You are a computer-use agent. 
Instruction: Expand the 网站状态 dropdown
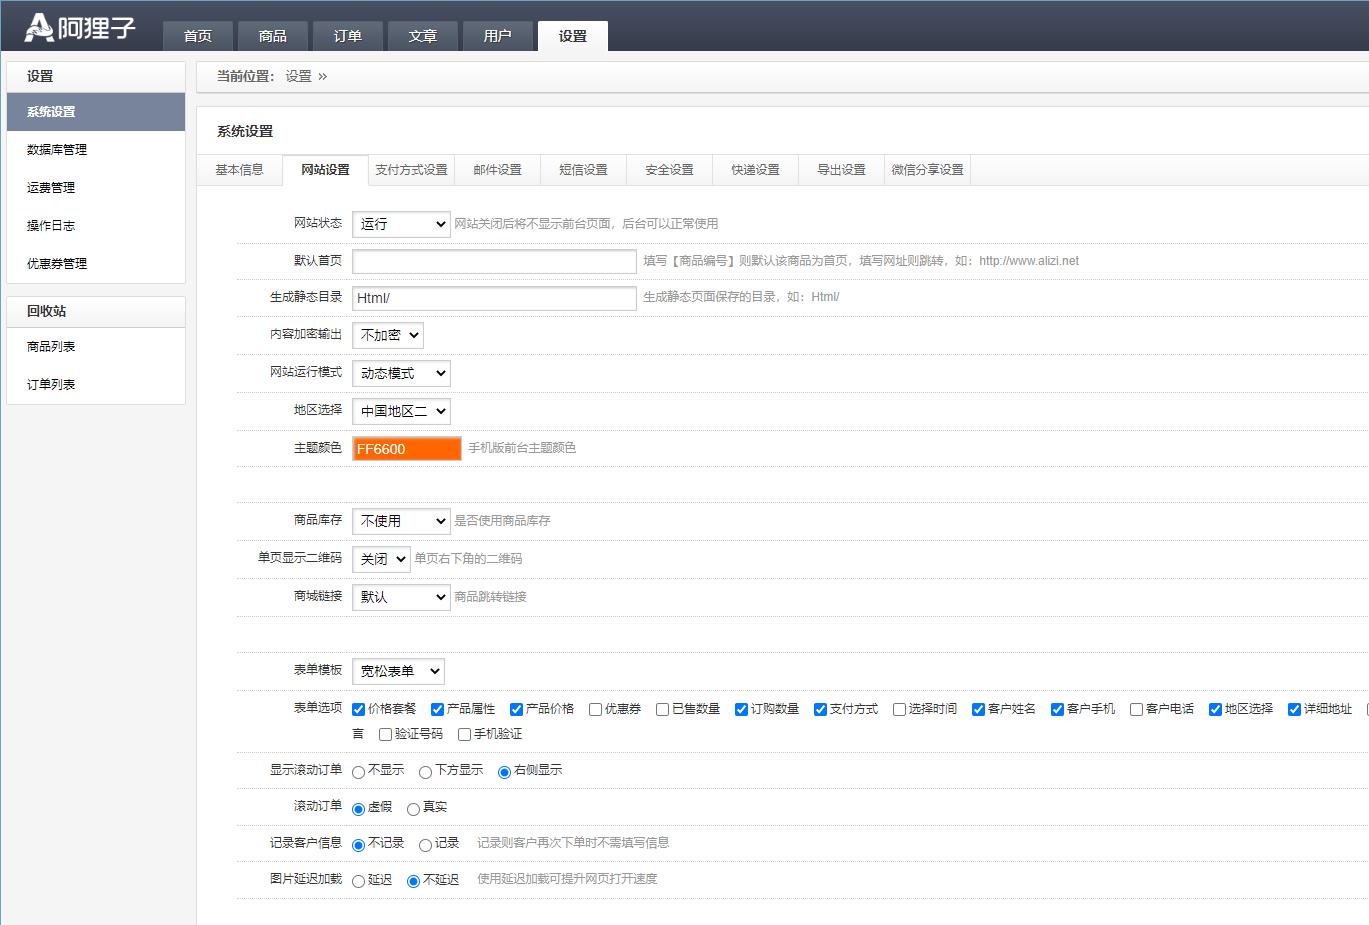point(401,224)
